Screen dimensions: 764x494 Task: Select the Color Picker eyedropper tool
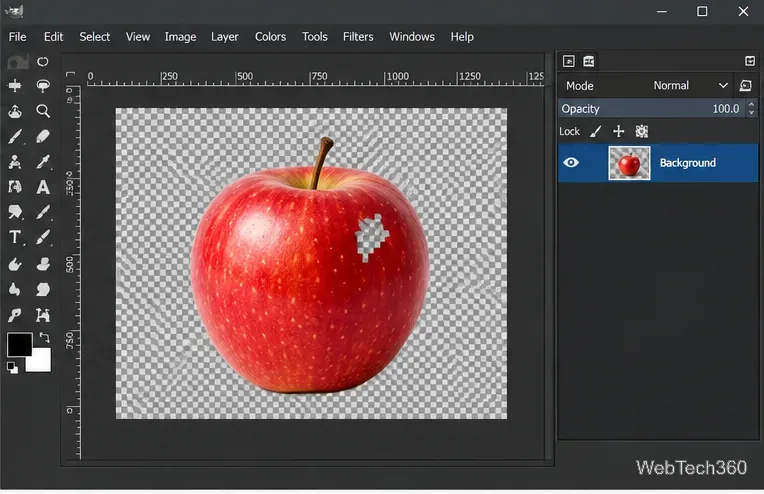[43, 162]
